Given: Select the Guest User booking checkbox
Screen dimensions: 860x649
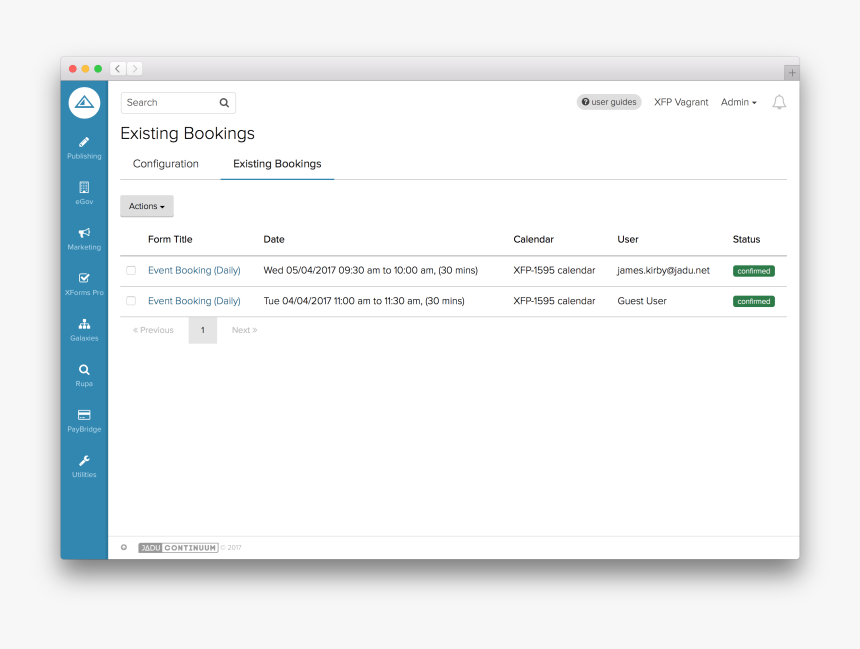Looking at the screenshot, I should 131,300.
